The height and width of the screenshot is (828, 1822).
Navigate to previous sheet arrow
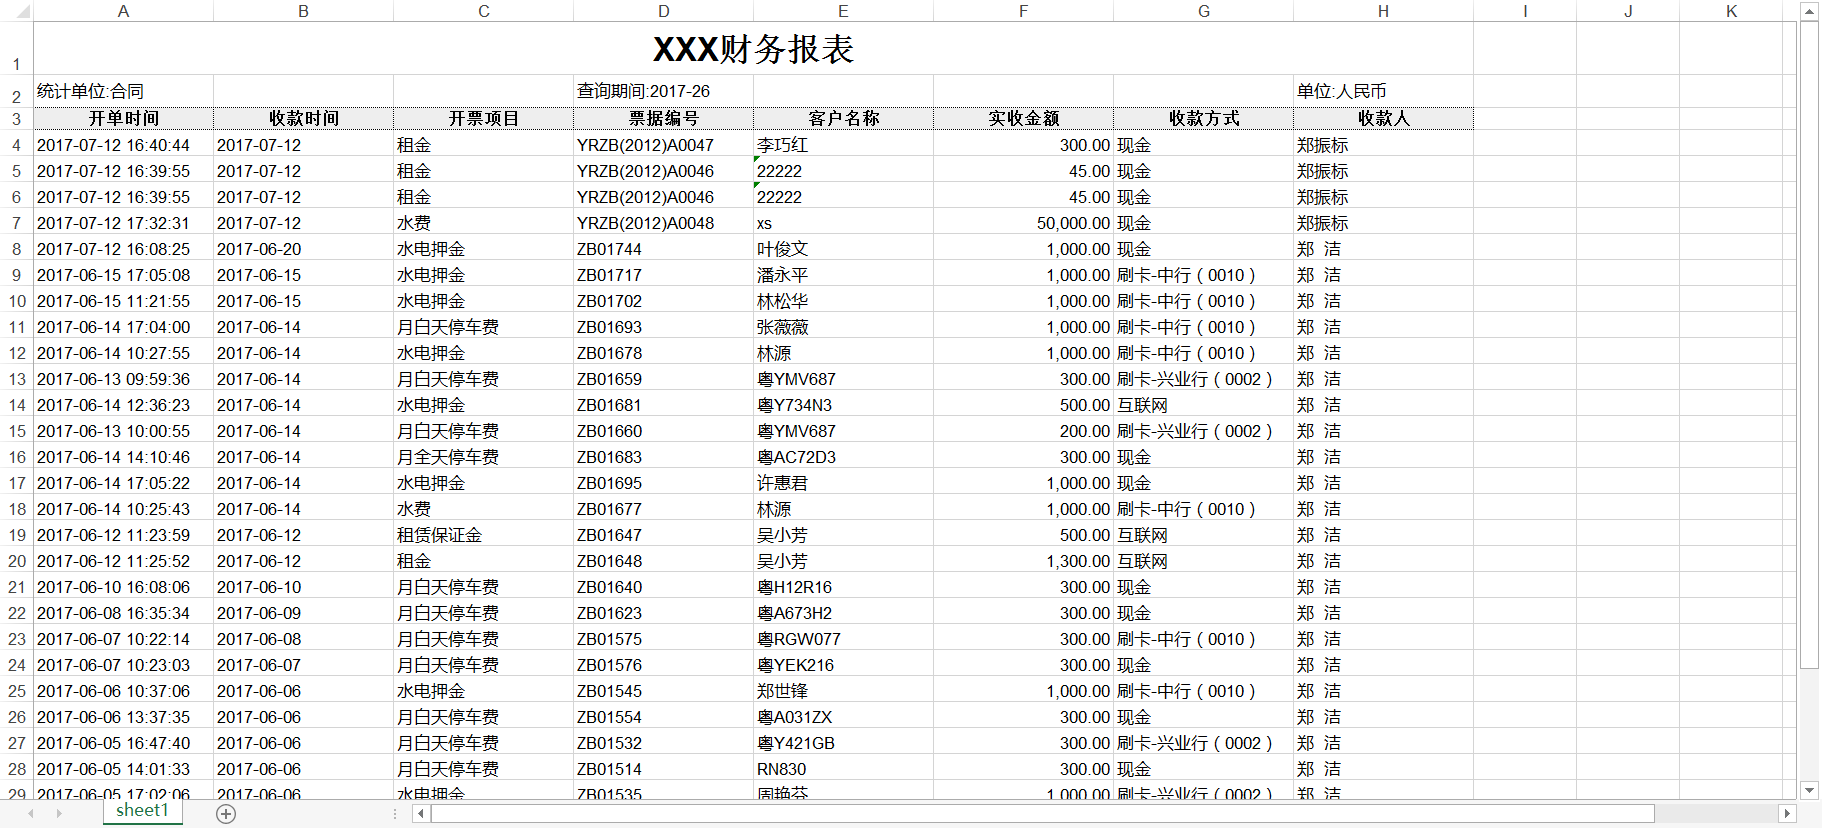tap(31, 814)
